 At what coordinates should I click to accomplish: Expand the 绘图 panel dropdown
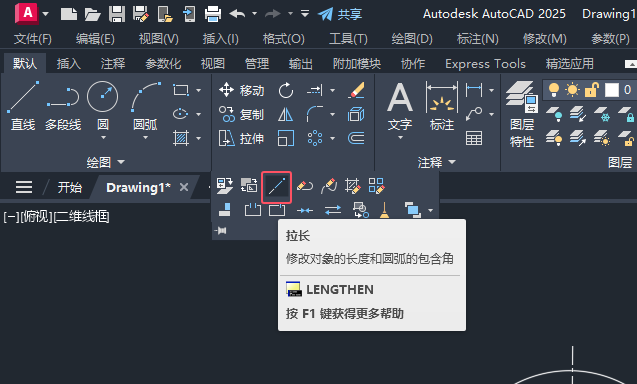click(x=106, y=163)
